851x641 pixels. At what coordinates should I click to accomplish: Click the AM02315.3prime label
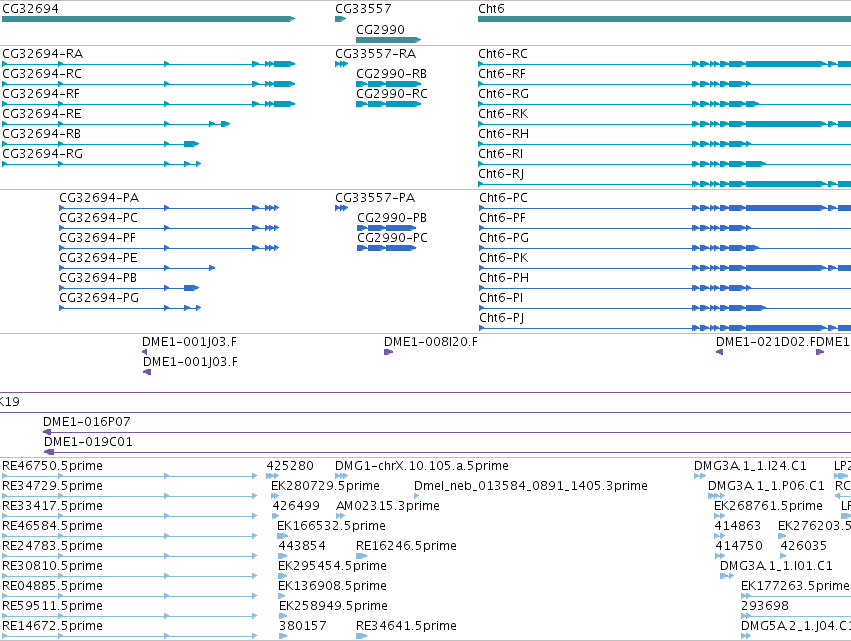coord(388,506)
